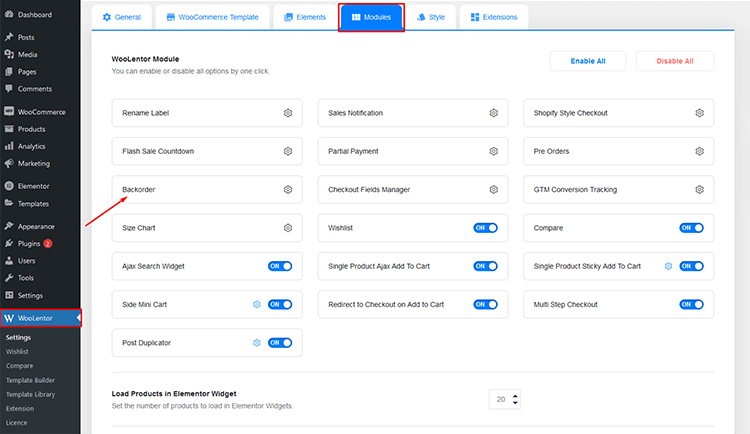Increase the products load number stepper

click(514, 395)
